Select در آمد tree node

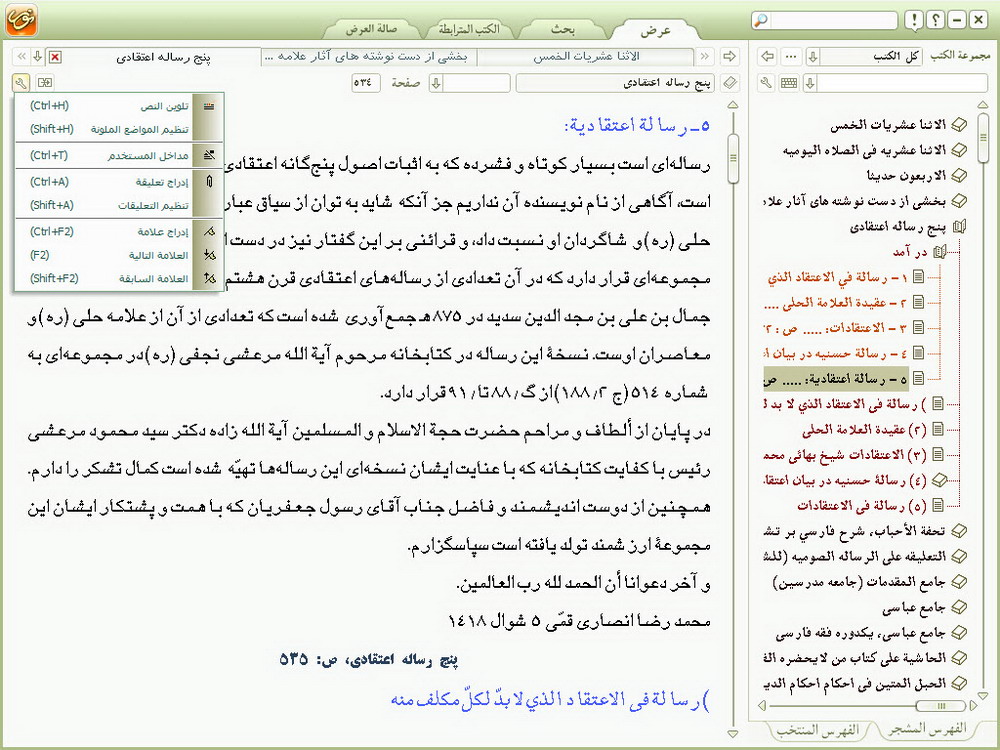coord(910,252)
